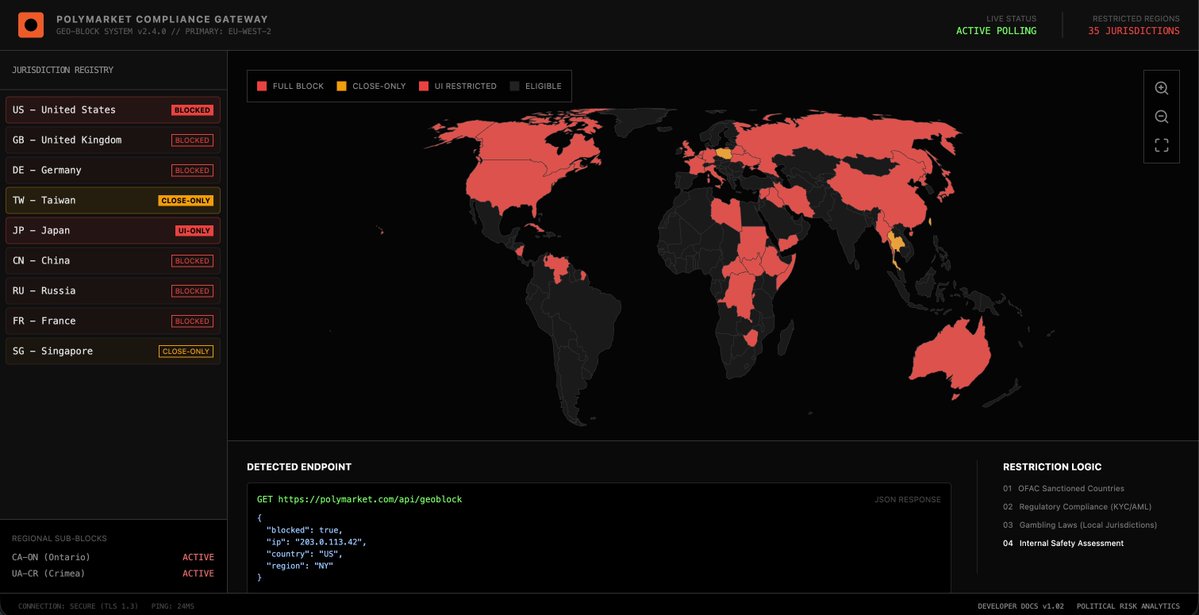1199x615 pixels.
Task: Select the CN – China row
Action: coord(113,261)
